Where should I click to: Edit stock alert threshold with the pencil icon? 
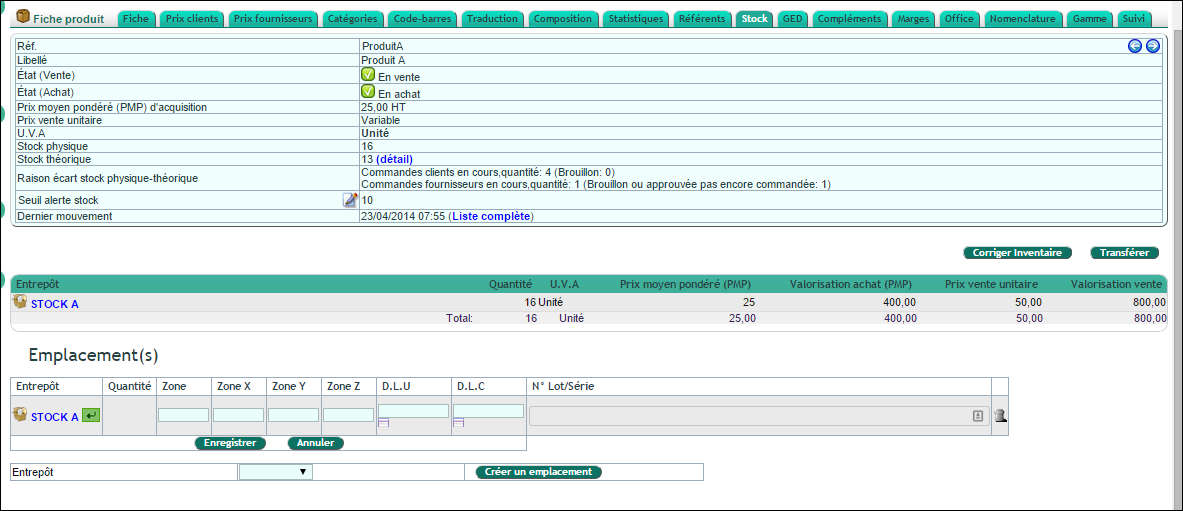[350, 200]
